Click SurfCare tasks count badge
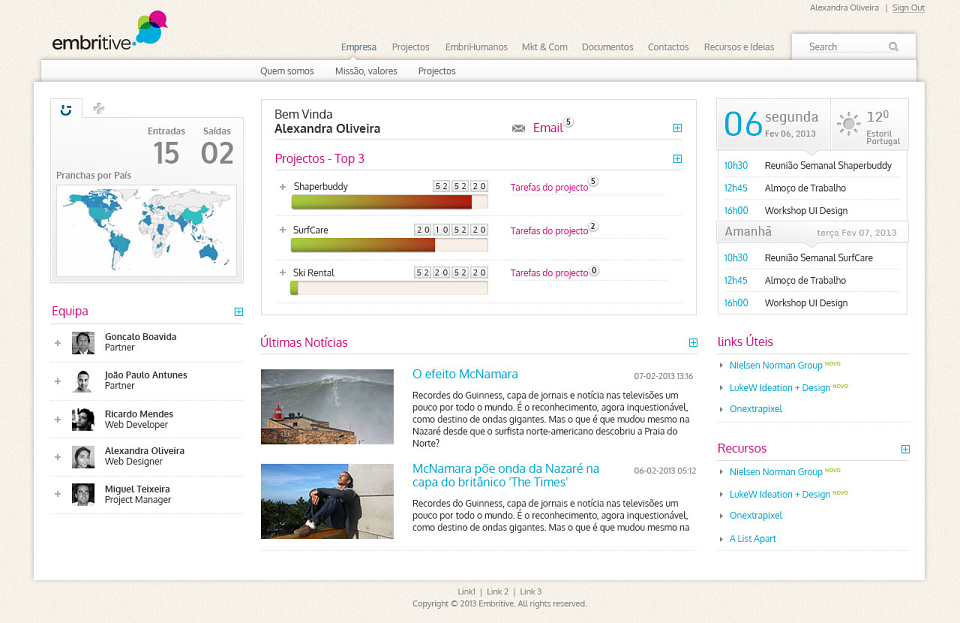Screen dimensions: 960x623 click(x=593, y=226)
